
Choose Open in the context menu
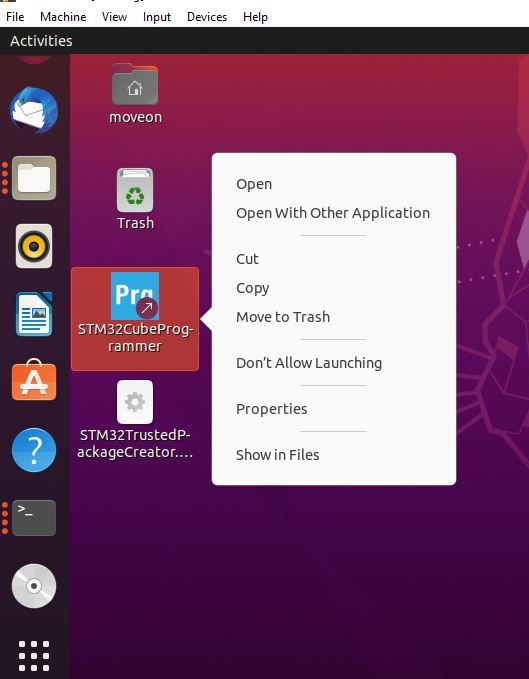tap(254, 184)
